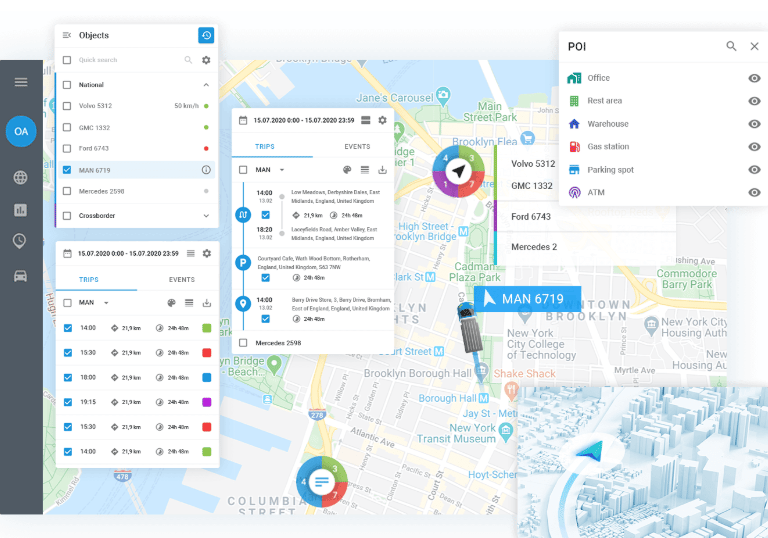The image size is (768, 538).
Task: Click the blue swatch on 18:00 trip
Action: point(207,377)
